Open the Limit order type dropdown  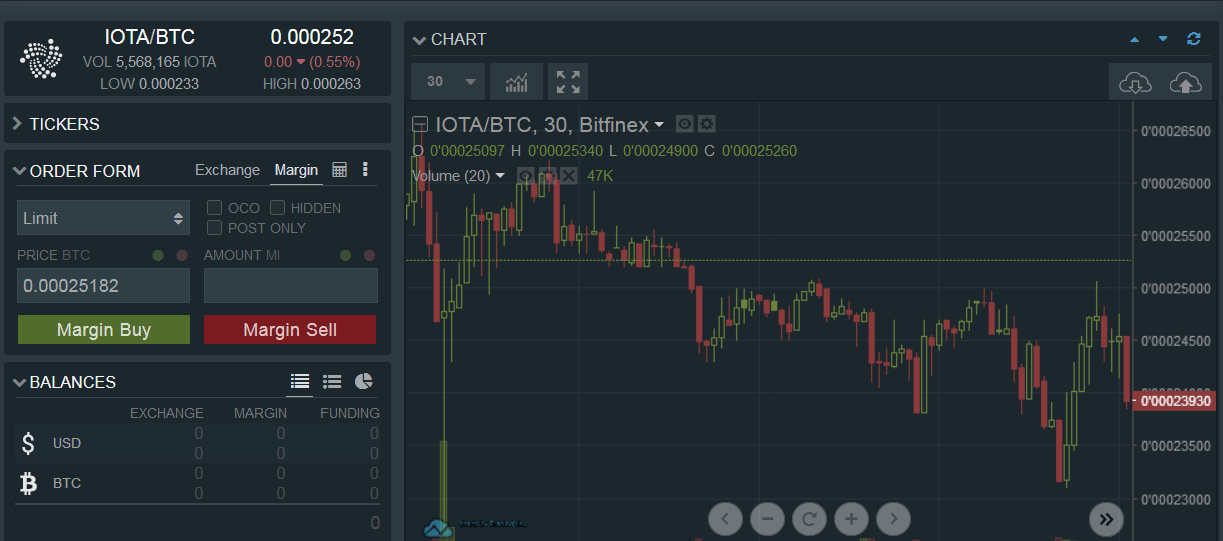click(x=103, y=218)
